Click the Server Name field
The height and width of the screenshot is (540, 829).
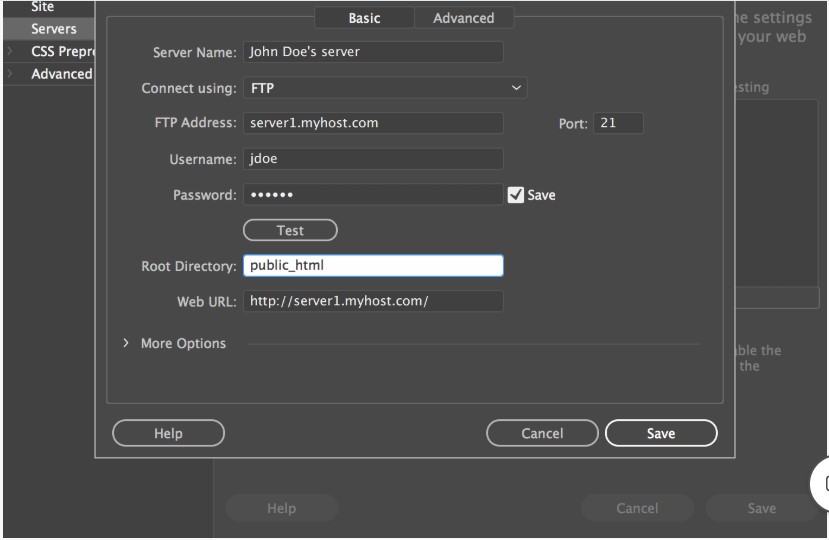pyautogui.click(x=373, y=52)
